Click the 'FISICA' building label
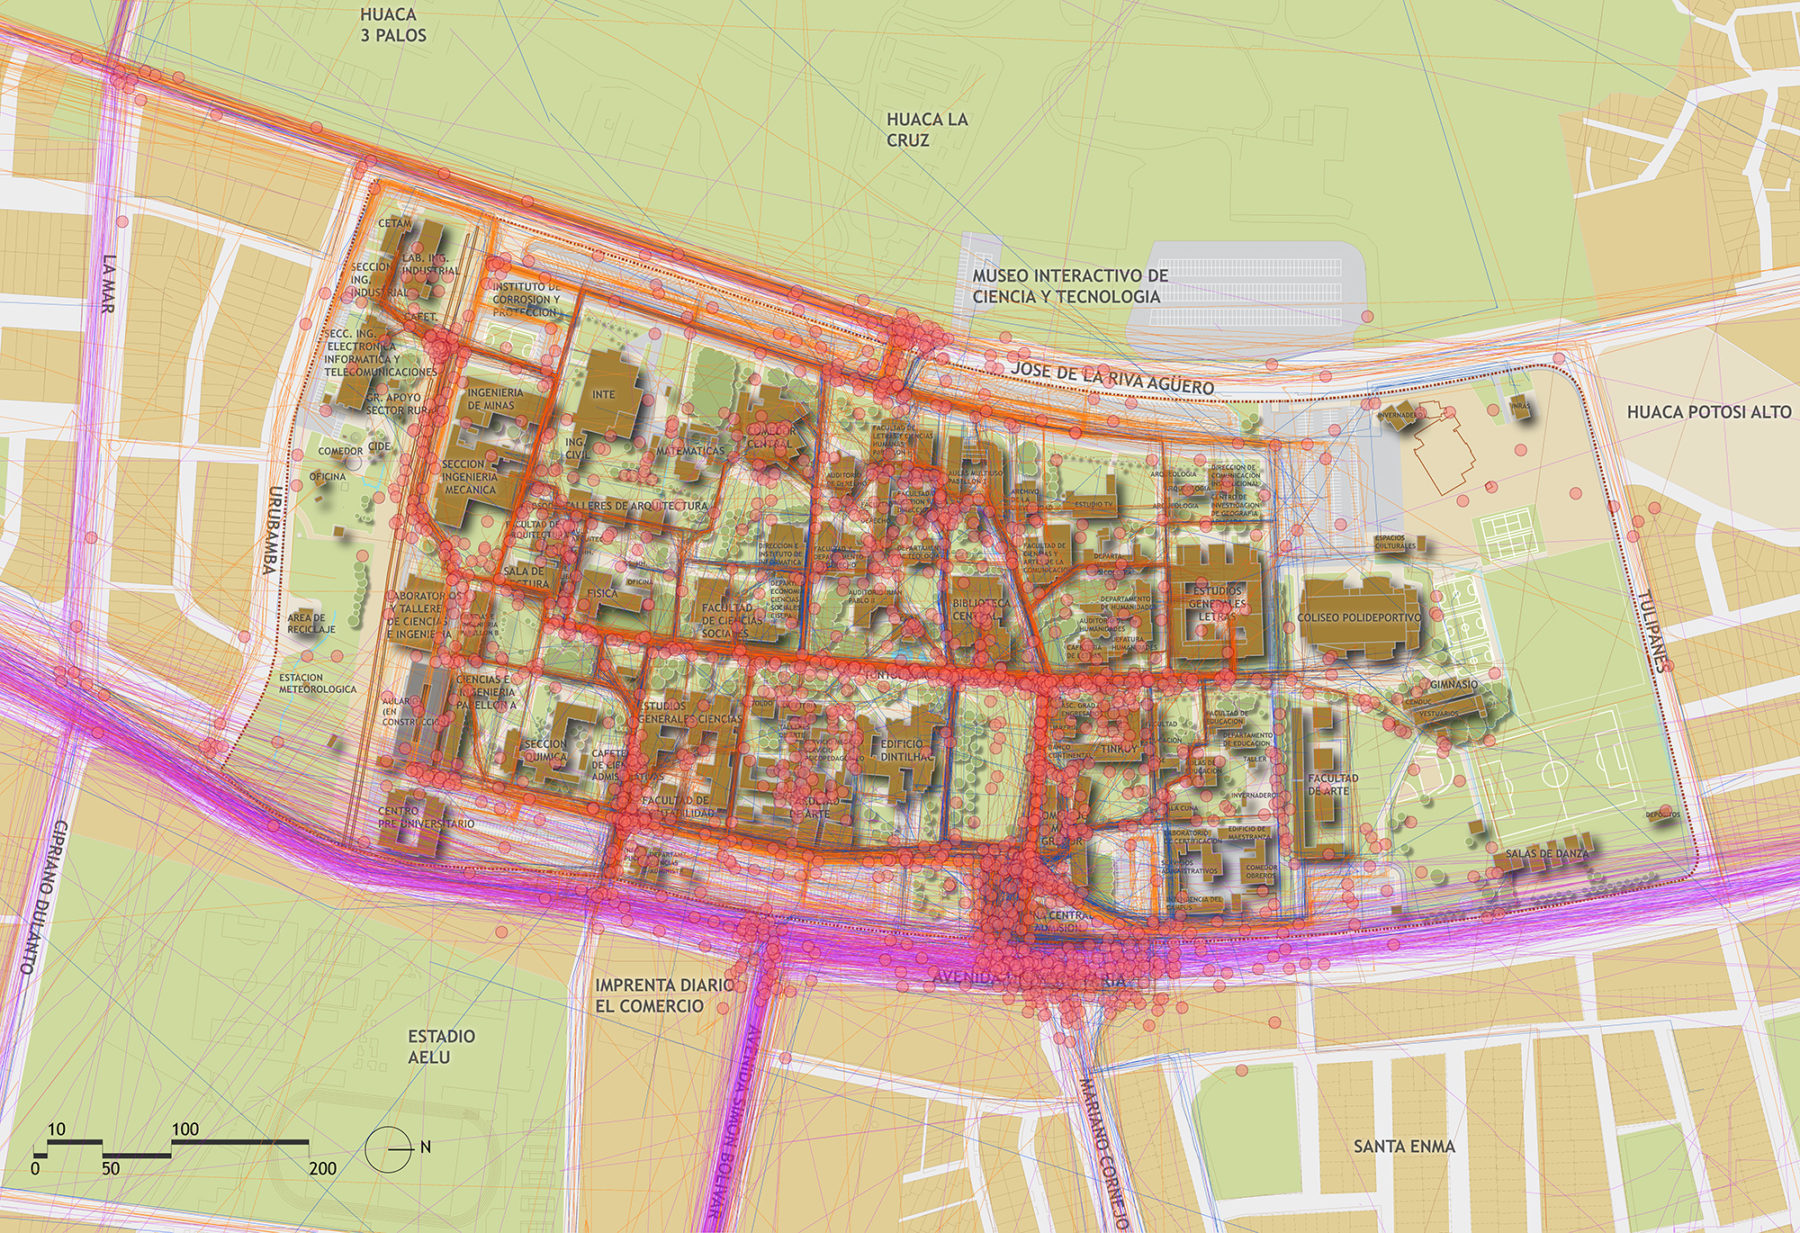Image resolution: width=1800 pixels, height=1233 pixels. [x=603, y=592]
